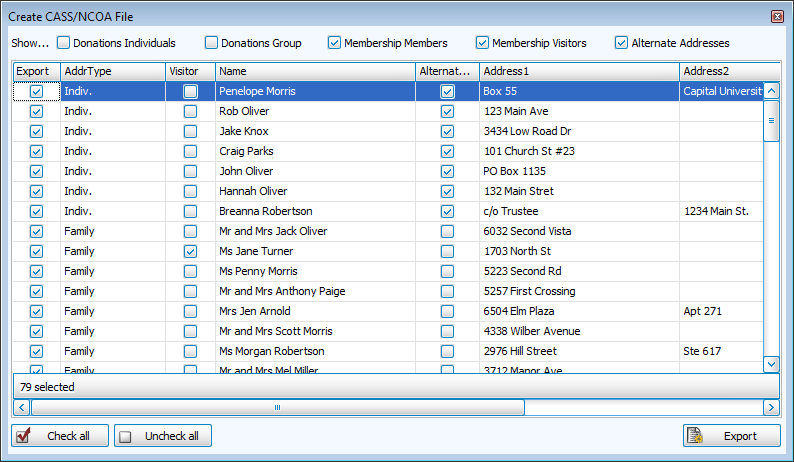Uncheck Alternate checkbox for Breanna Robertson
This screenshot has height=462, width=794.
pos(447,211)
